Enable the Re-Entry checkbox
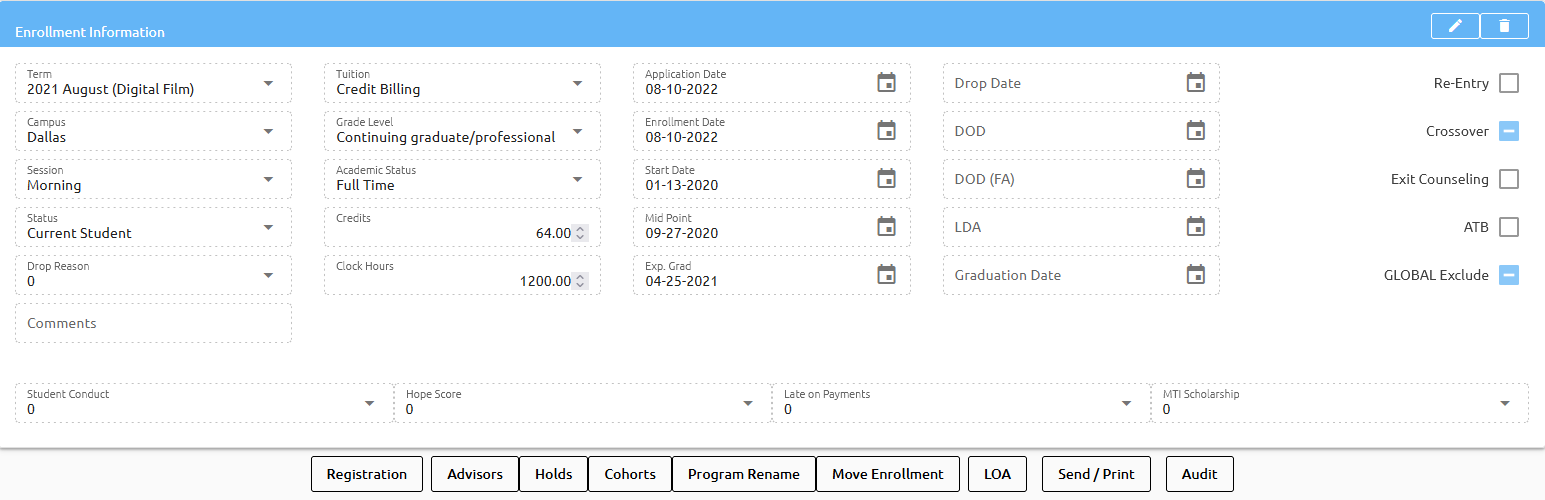 pos(1508,83)
